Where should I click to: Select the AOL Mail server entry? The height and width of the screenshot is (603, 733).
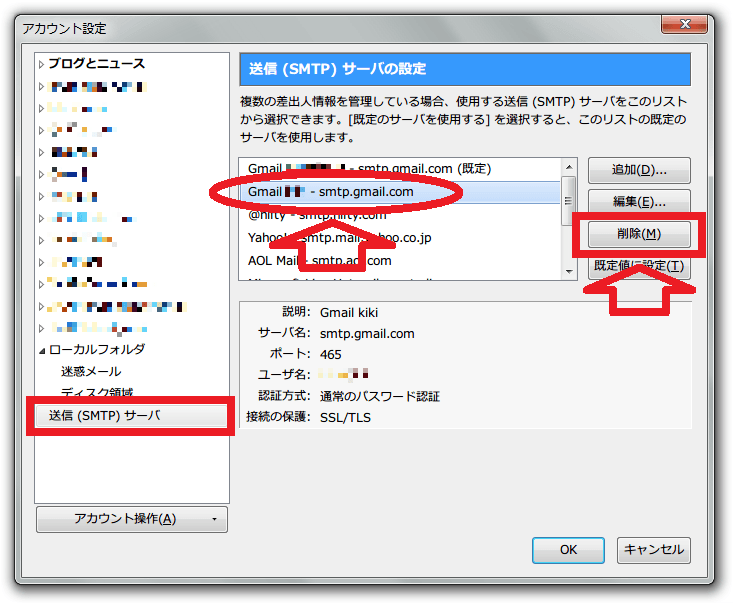click(x=400, y=261)
